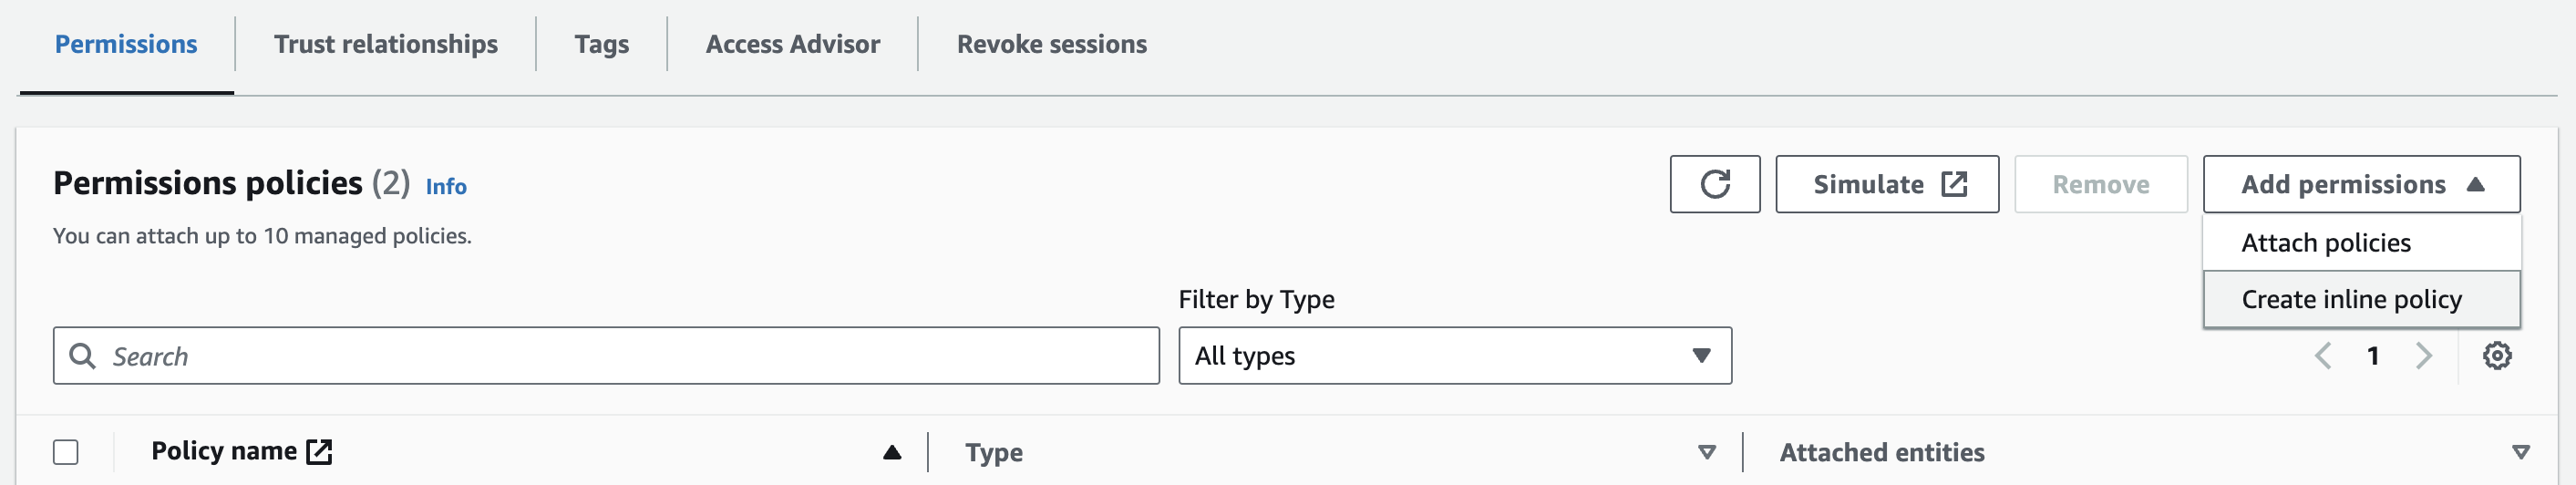Sort policies by Policy name
Image resolution: width=2576 pixels, height=485 pixels.
[892, 452]
